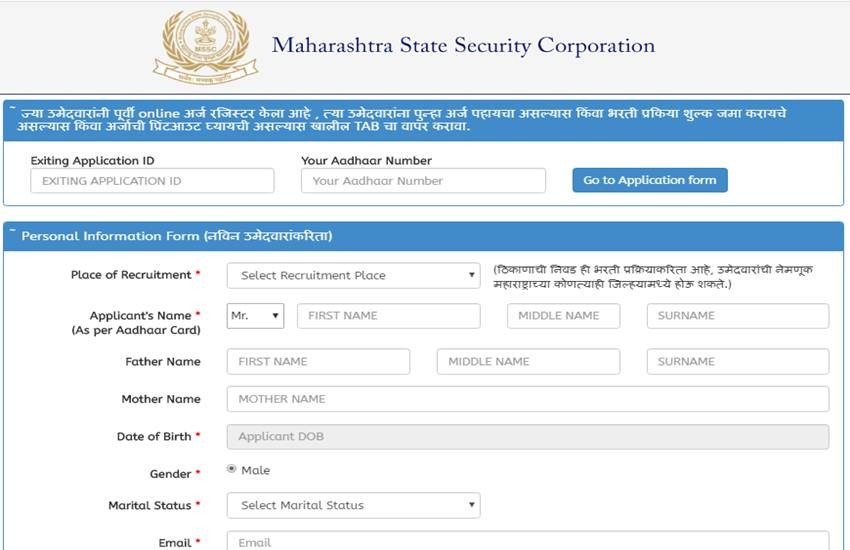Click the MOTHER NAME input field

click(x=528, y=399)
